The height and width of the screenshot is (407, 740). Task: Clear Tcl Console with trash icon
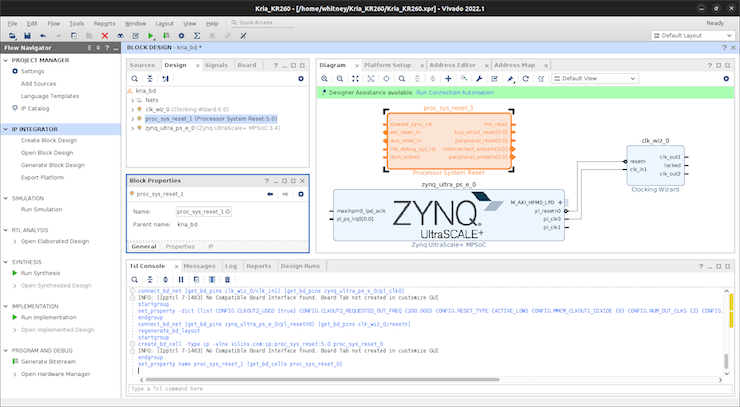(227, 280)
